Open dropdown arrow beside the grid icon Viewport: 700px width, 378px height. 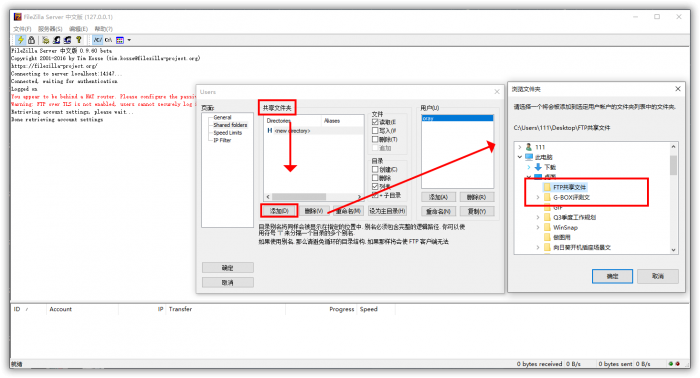tap(129, 40)
